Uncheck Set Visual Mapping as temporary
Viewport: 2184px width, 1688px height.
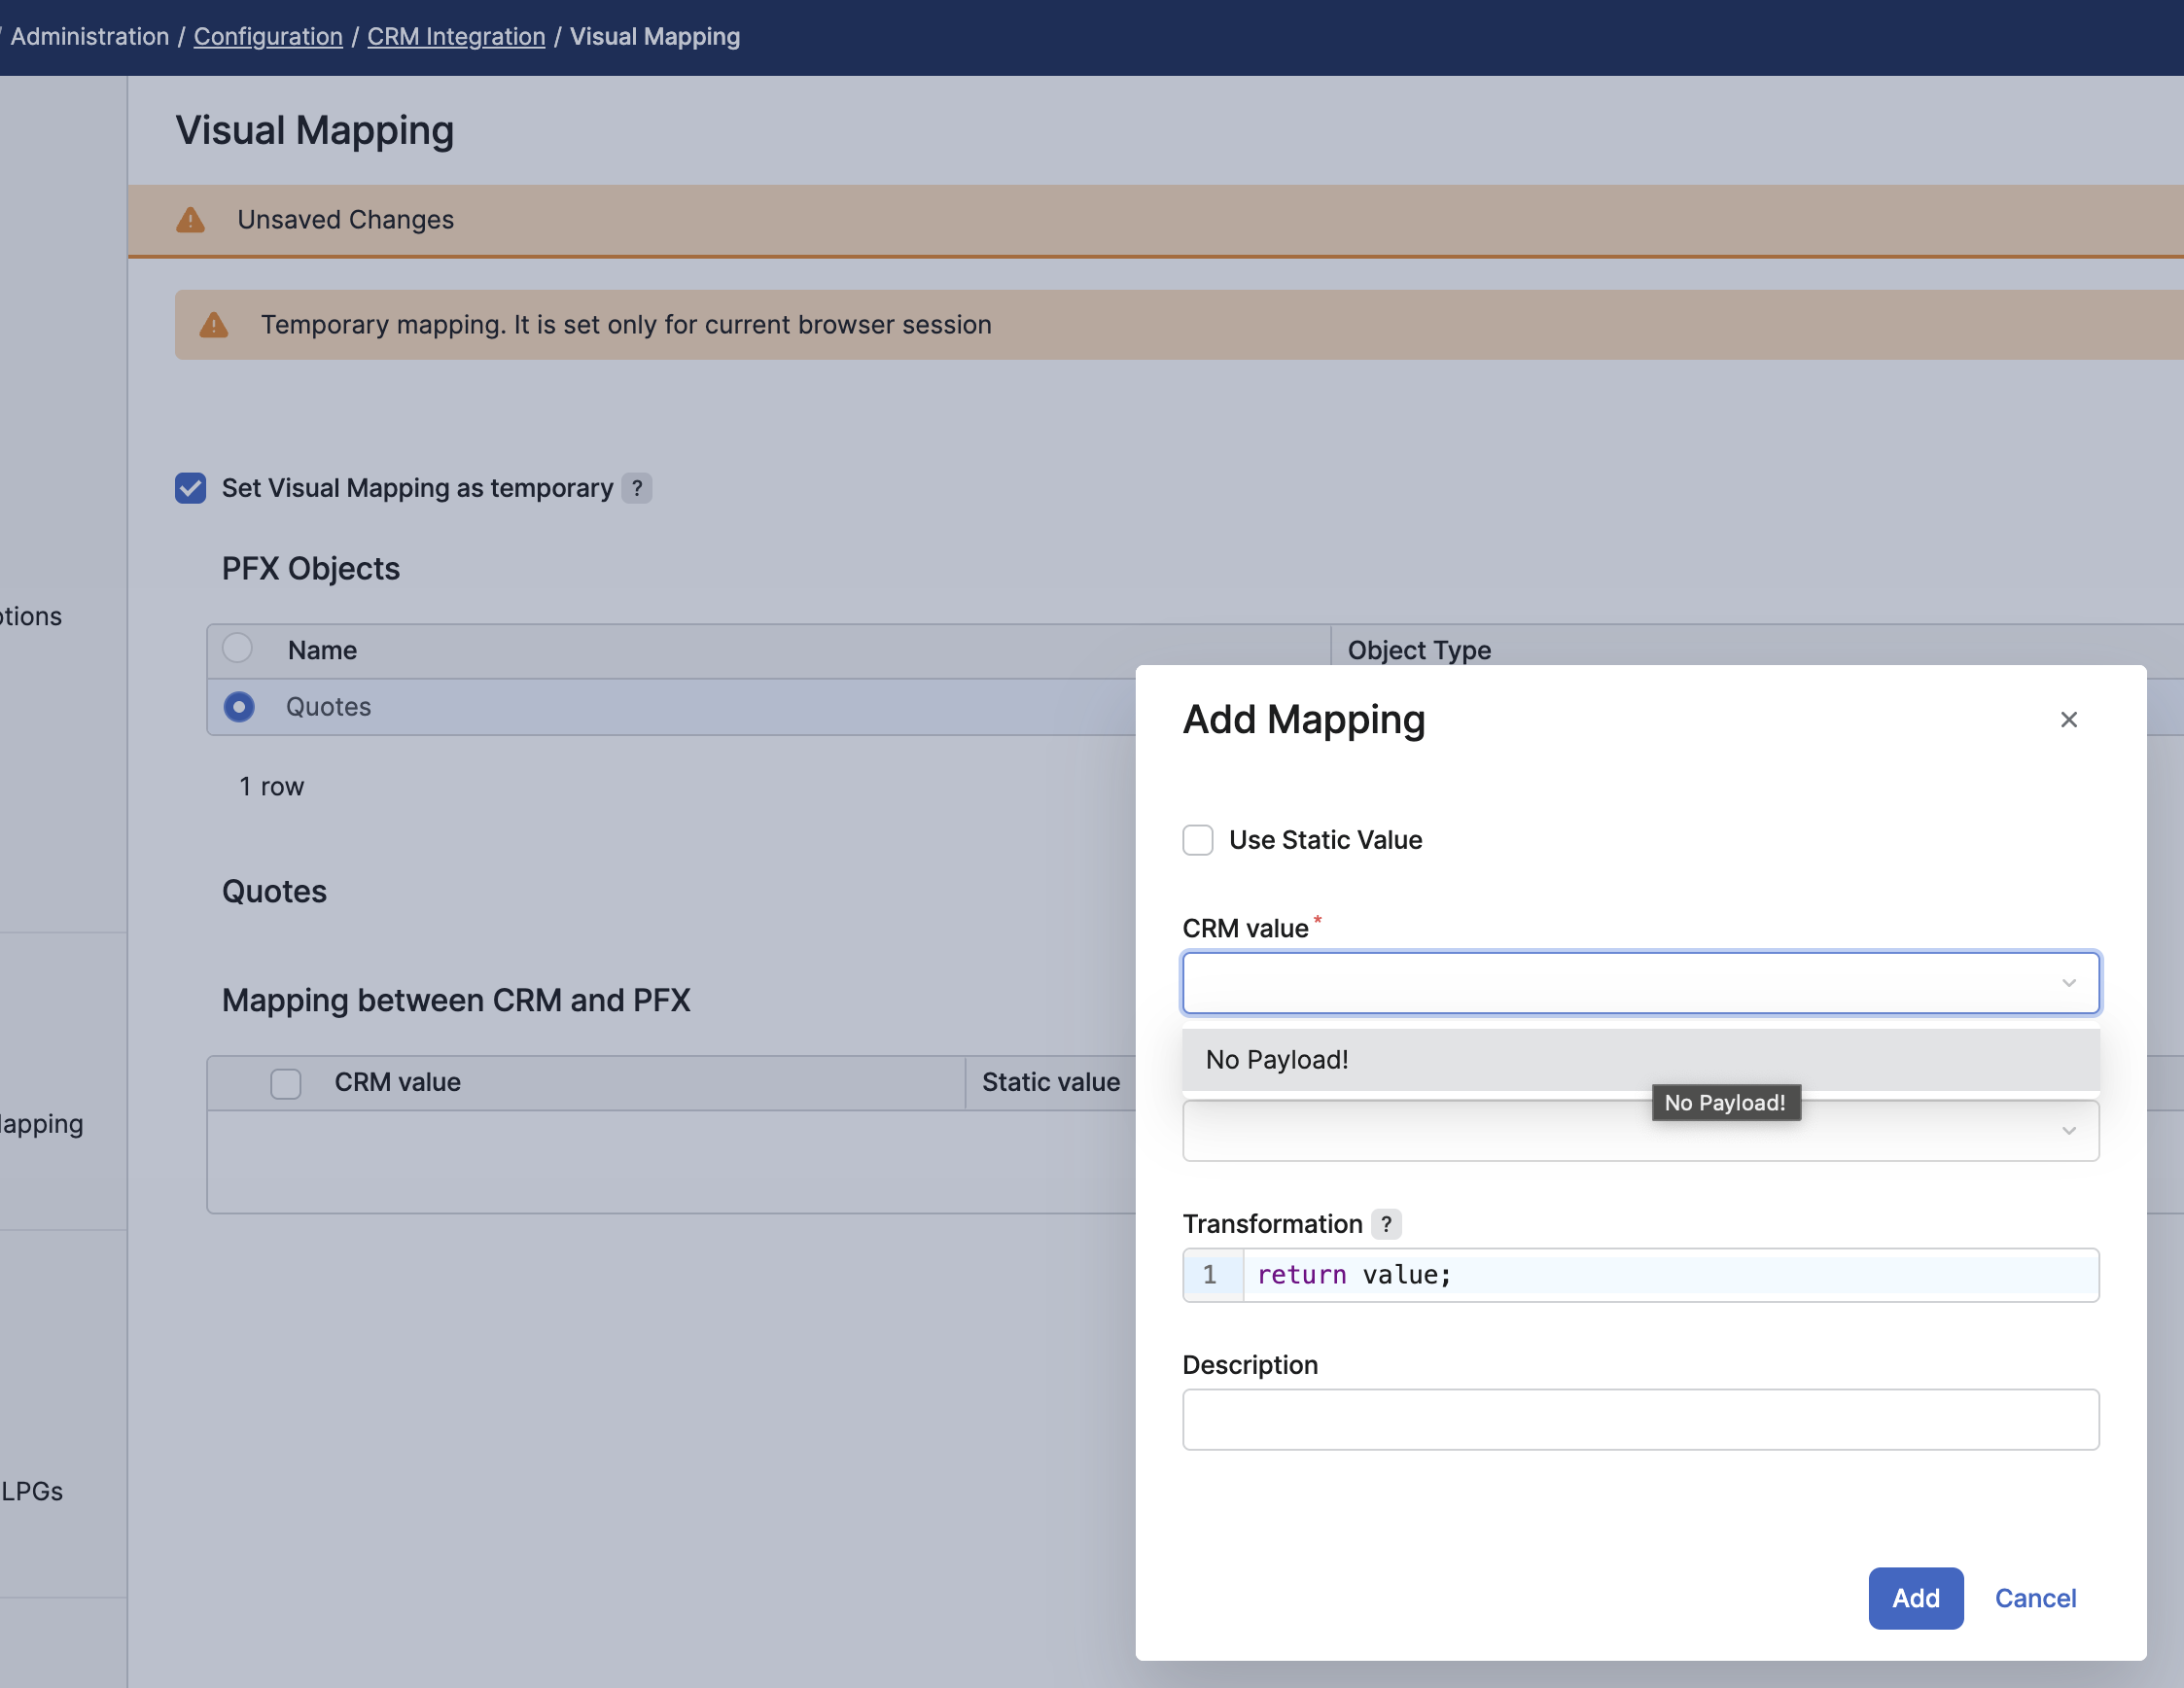coord(190,488)
